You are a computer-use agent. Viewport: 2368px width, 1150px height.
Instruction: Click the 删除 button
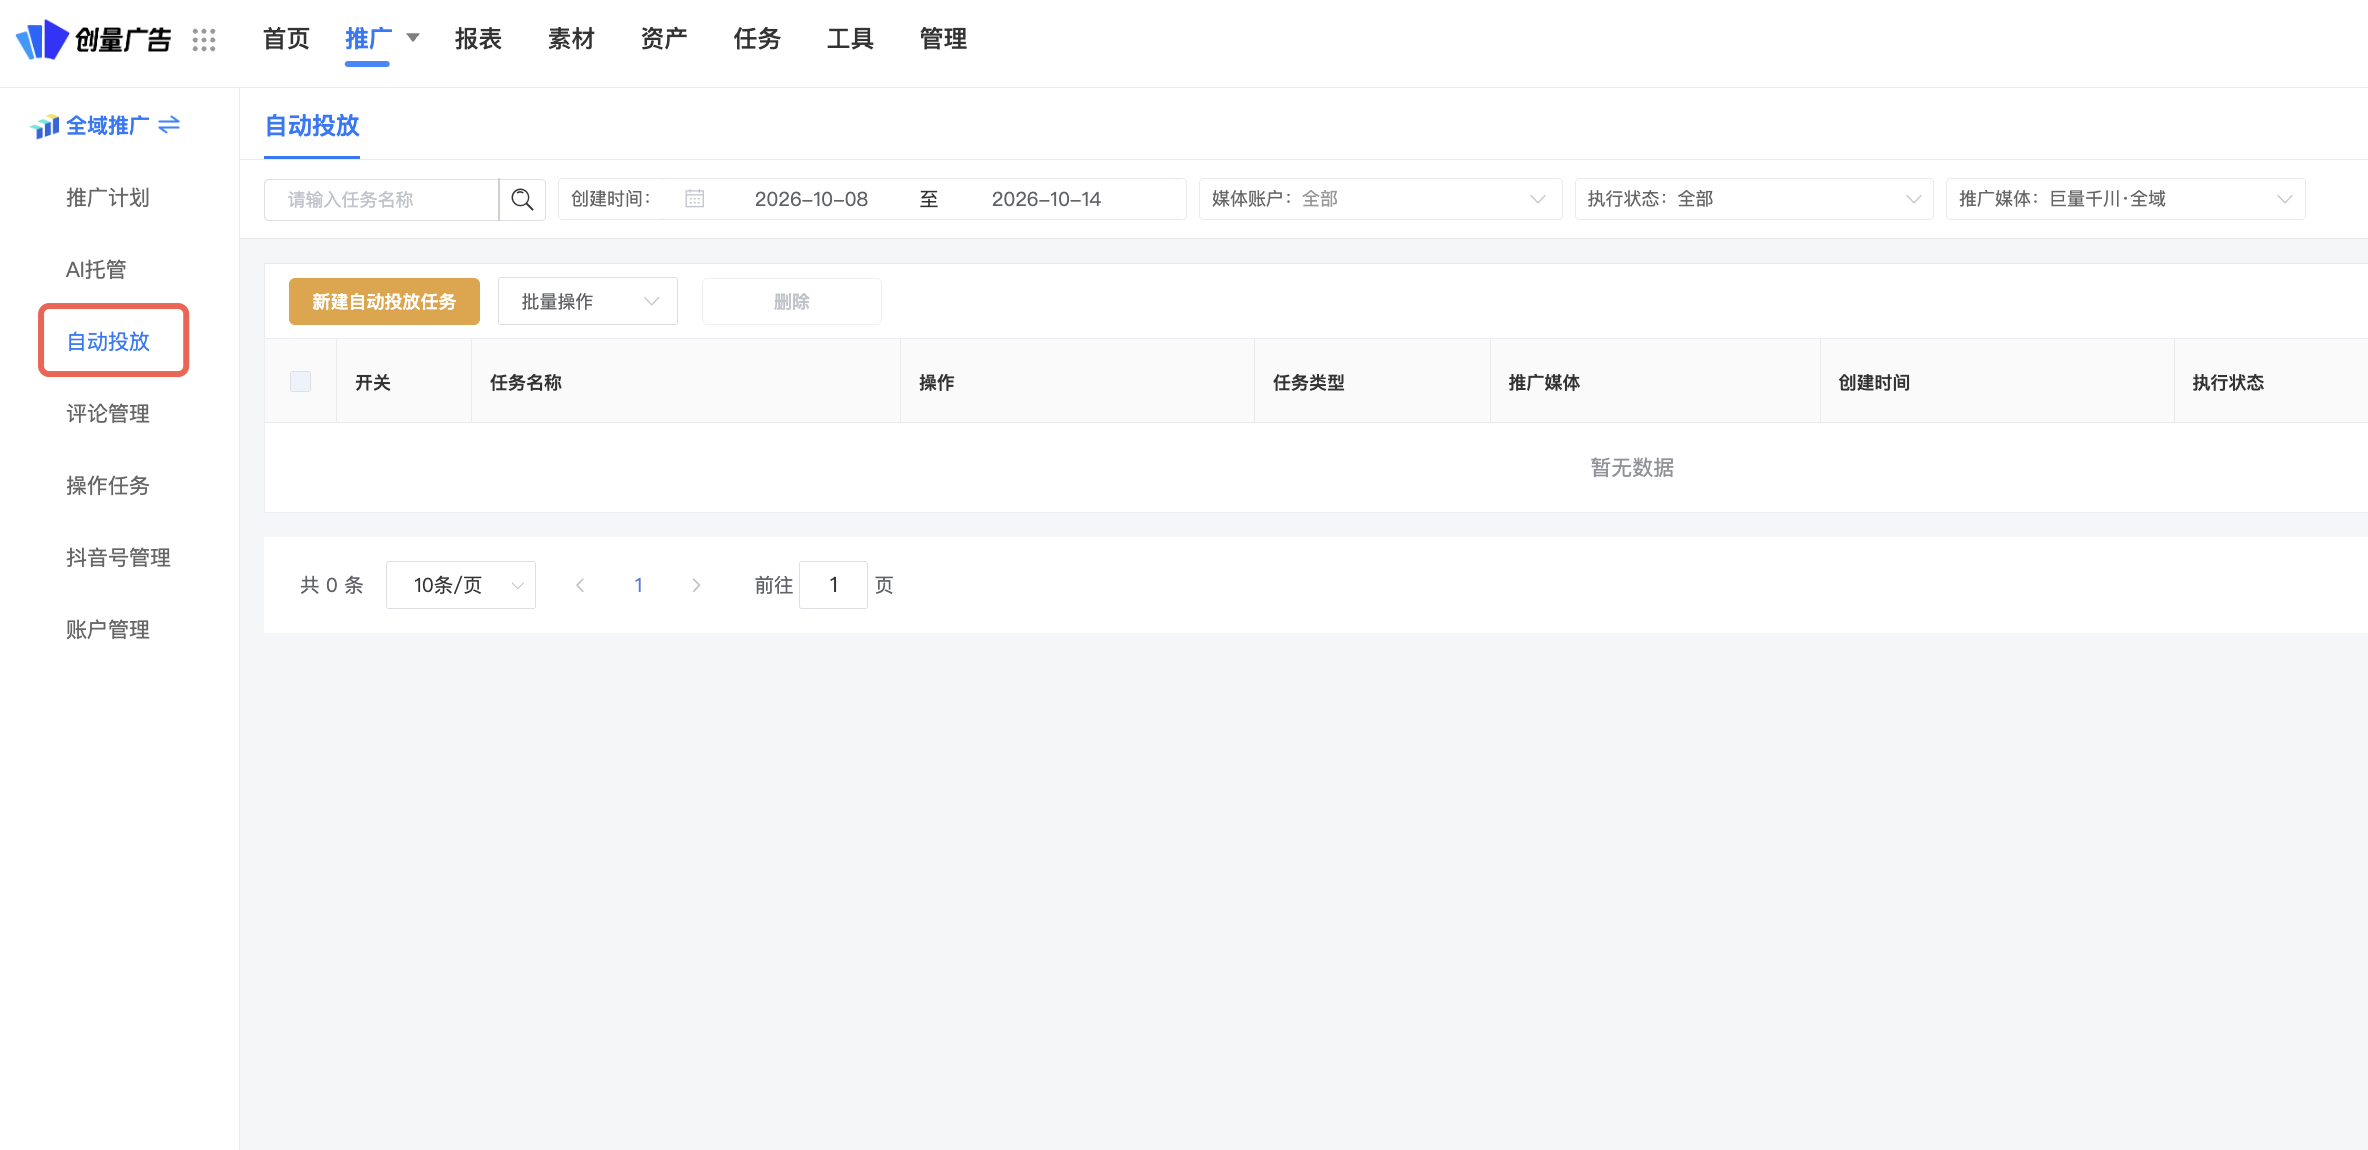(x=792, y=301)
